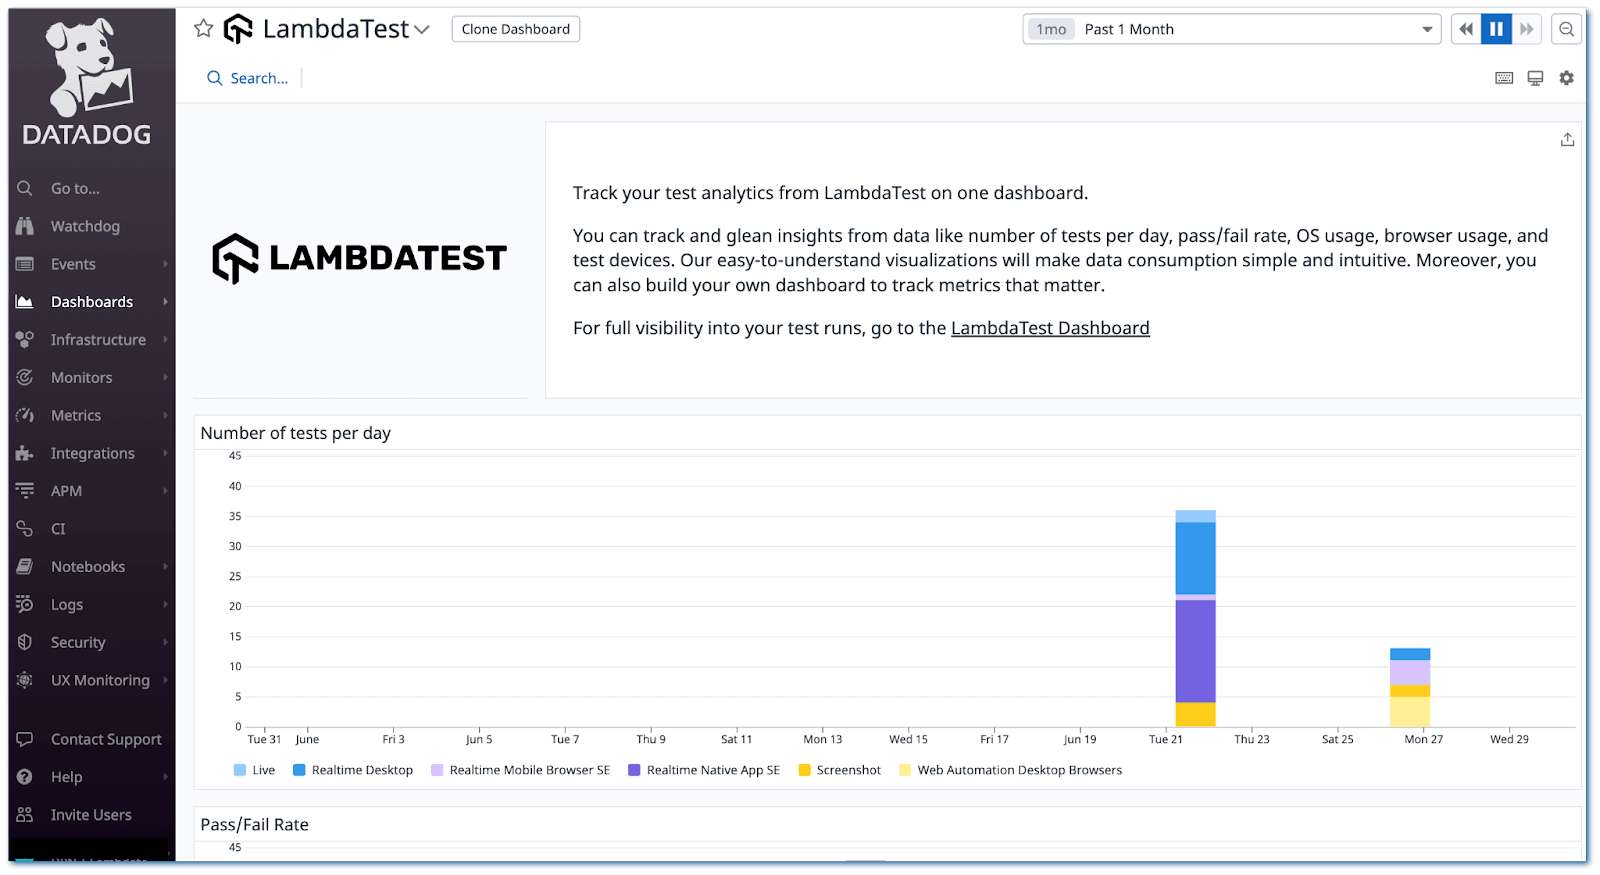The height and width of the screenshot is (875, 1600).
Task: Expand the Integrations submenu arrow
Action: click(165, 453)
